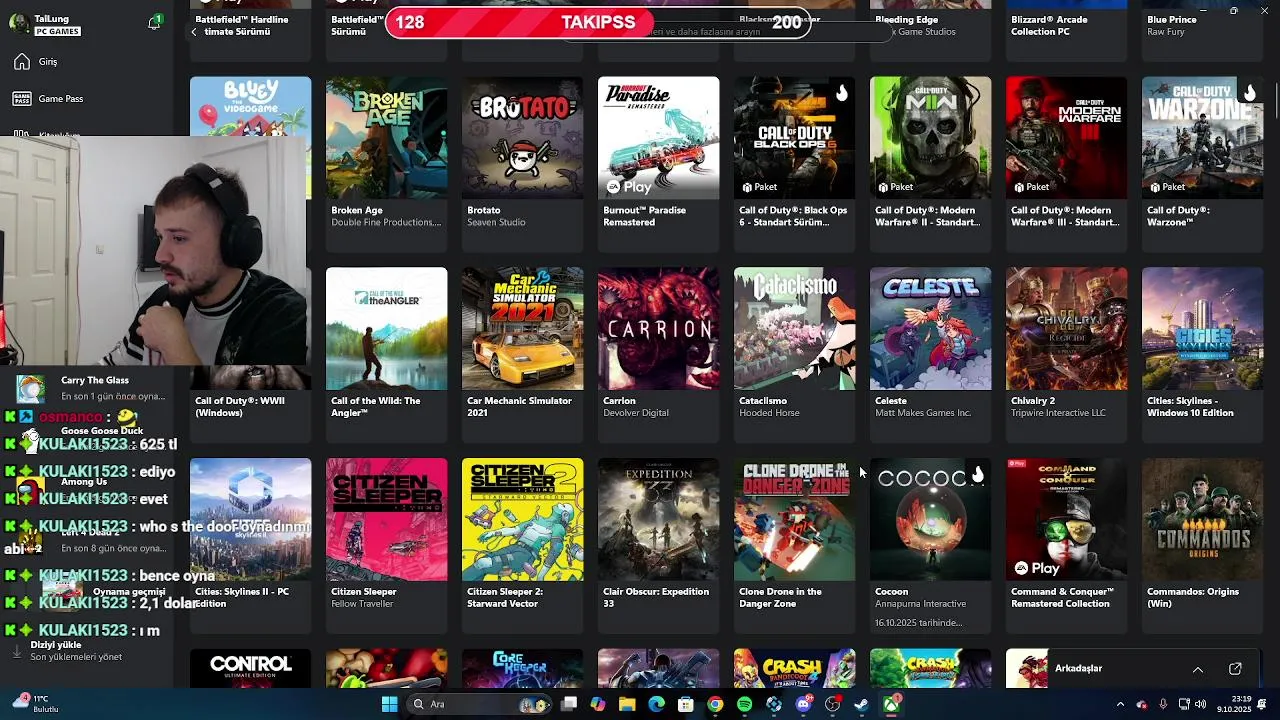
Task: Select Call of Duty Modern Warfare III cover
Action: [x=1066, y=138]
